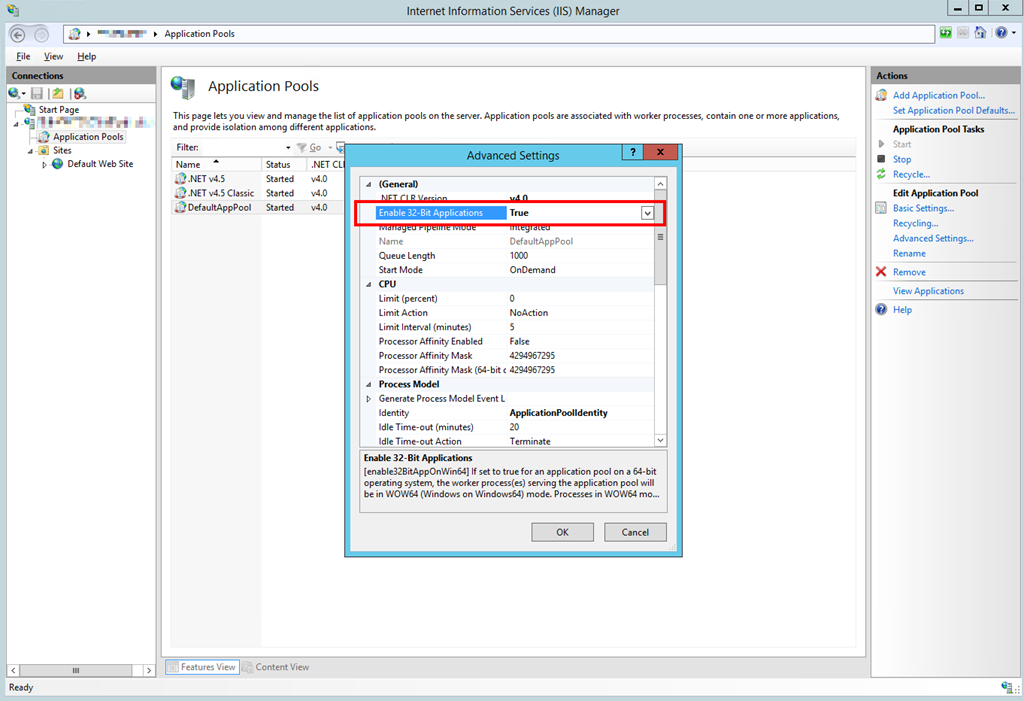Click Advanced Settings... link in Actions pane

(933, 238)
